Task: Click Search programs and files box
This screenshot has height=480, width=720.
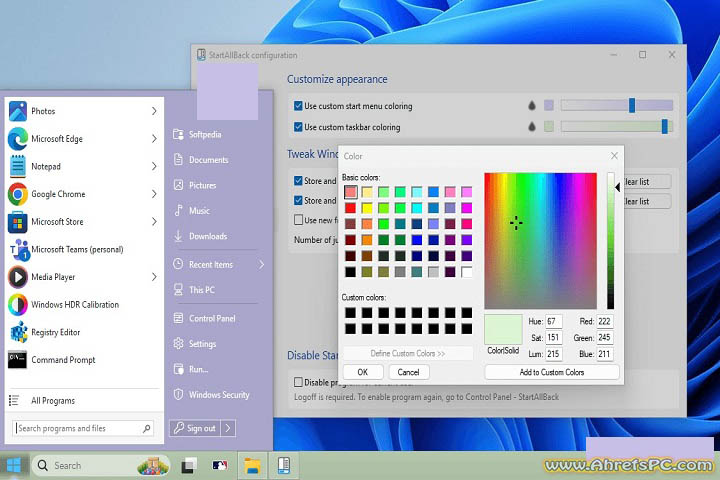Action: pyautogui.click(x=83, y=428)
